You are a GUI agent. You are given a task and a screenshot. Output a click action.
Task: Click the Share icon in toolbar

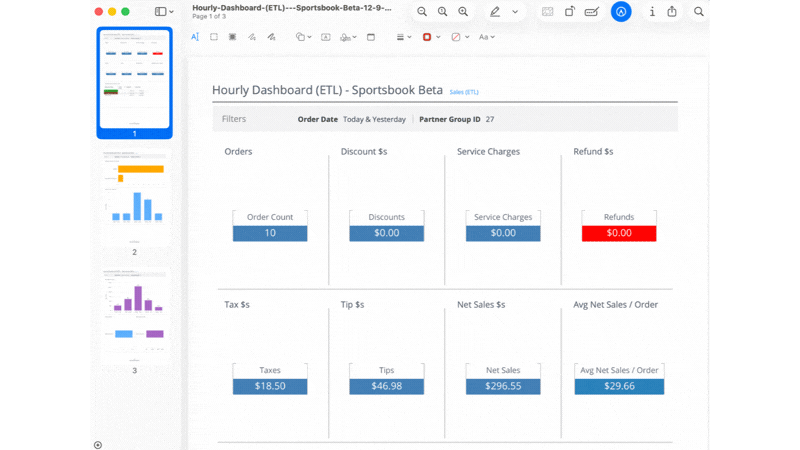(672, 12)
